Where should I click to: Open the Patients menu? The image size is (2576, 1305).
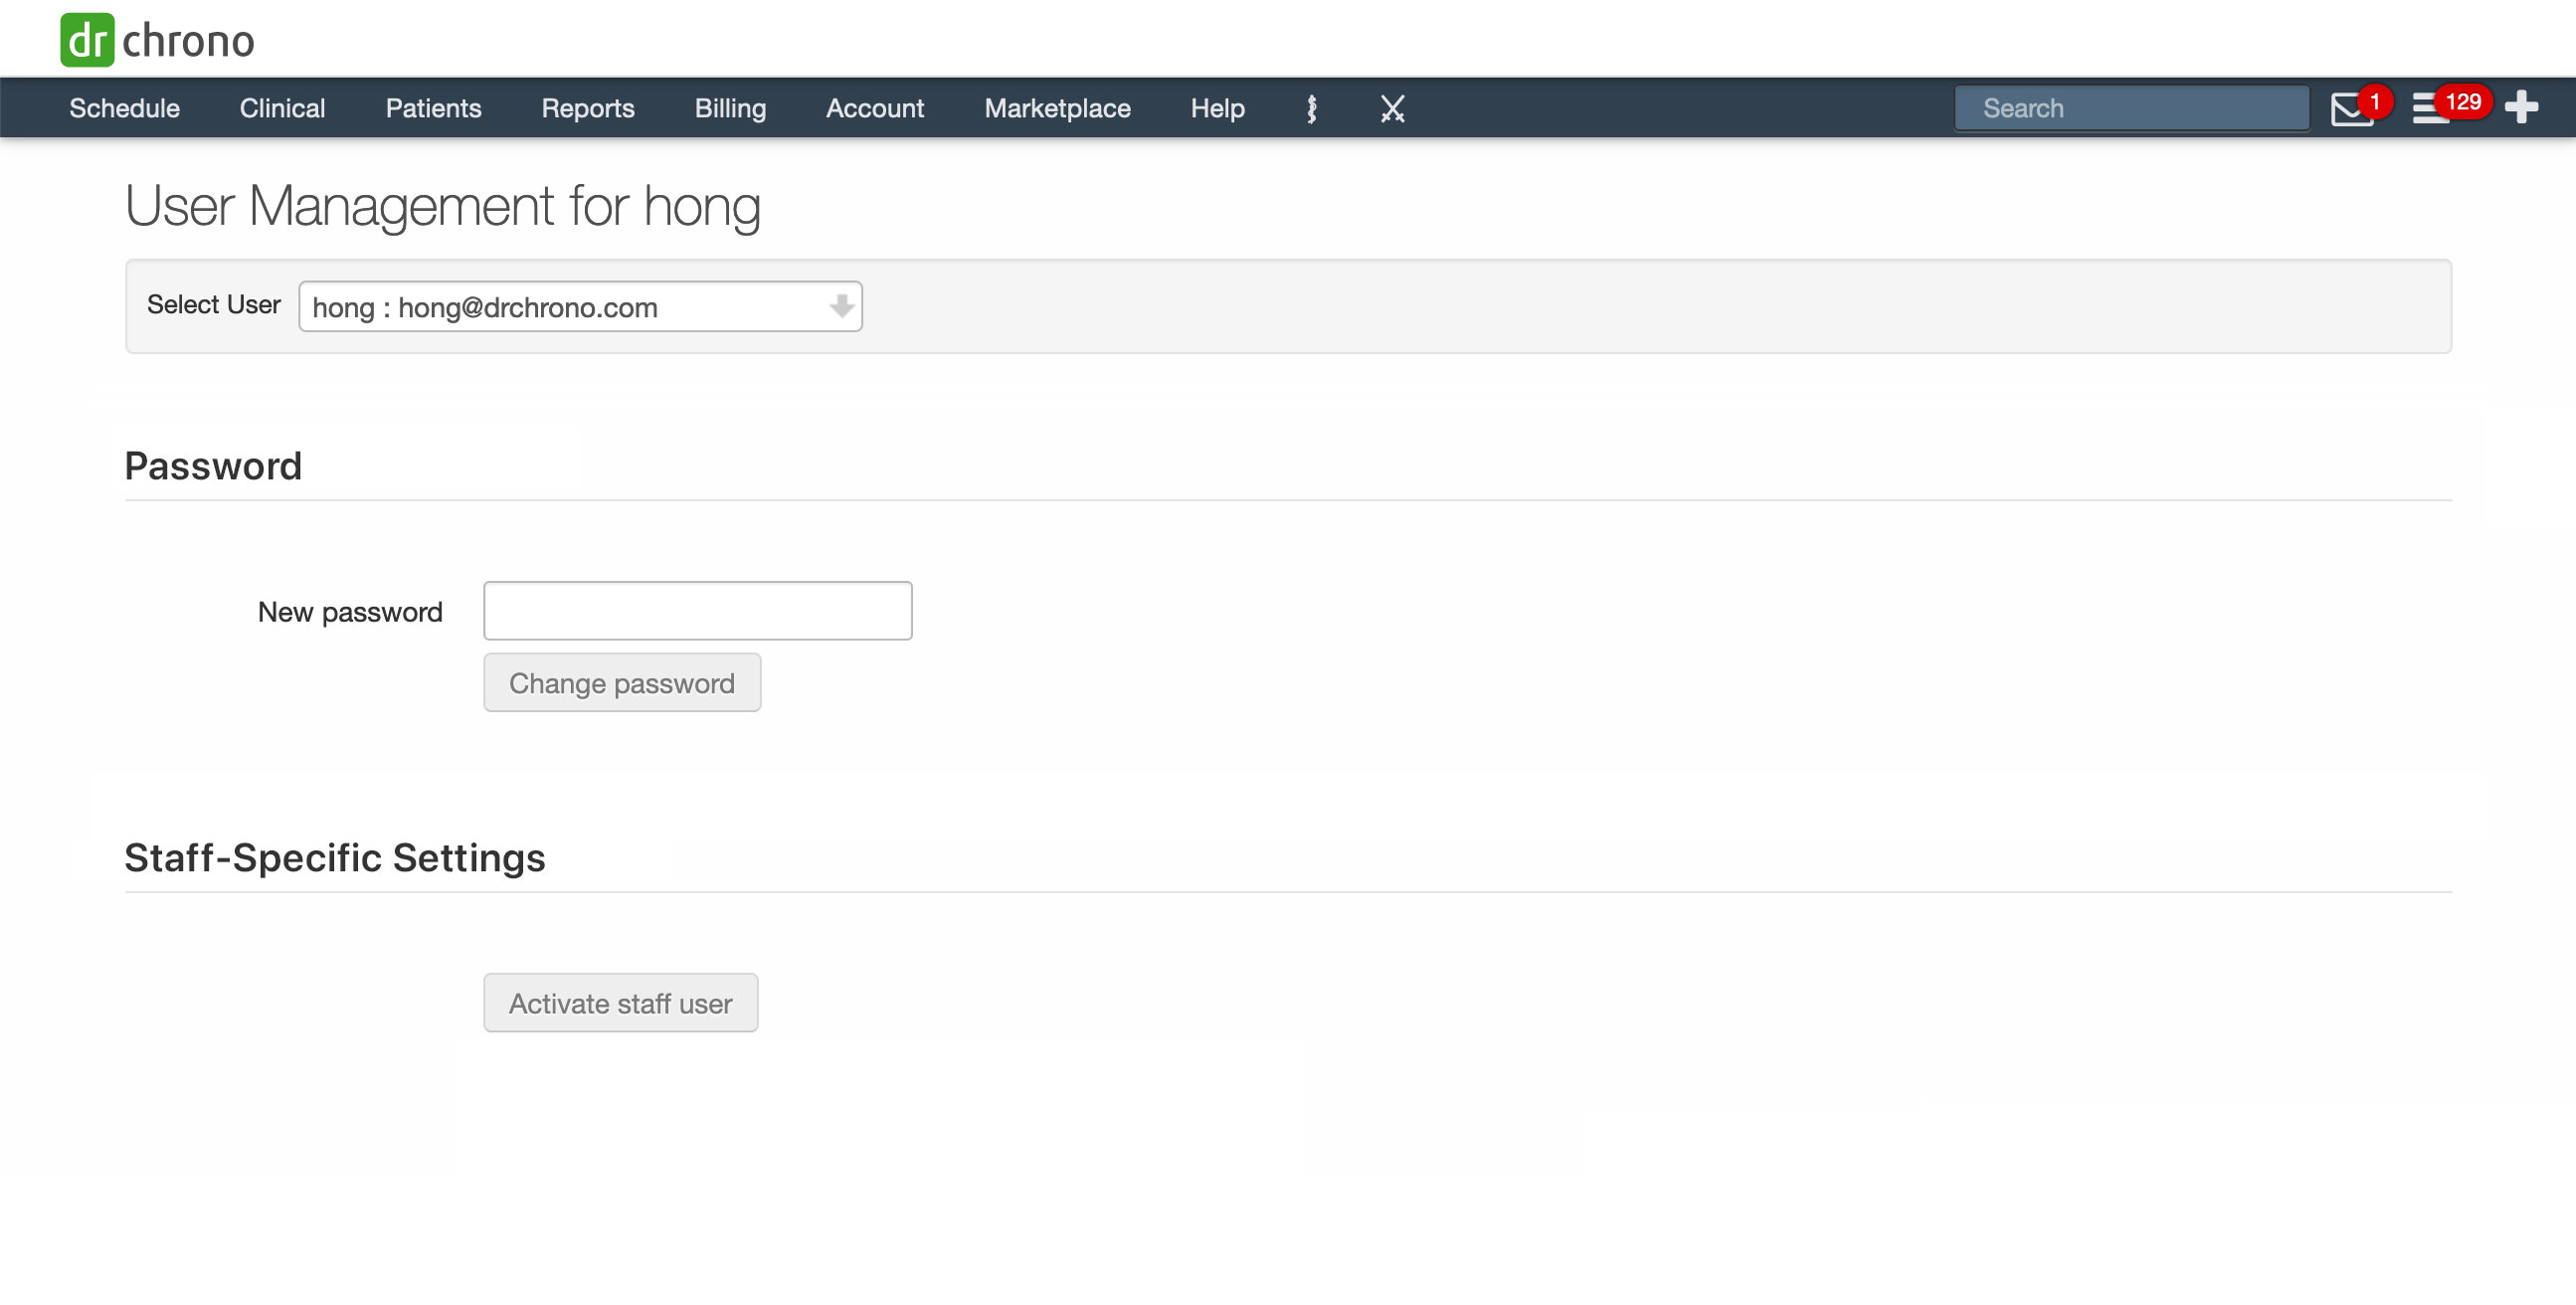click(x=433, y=108)
